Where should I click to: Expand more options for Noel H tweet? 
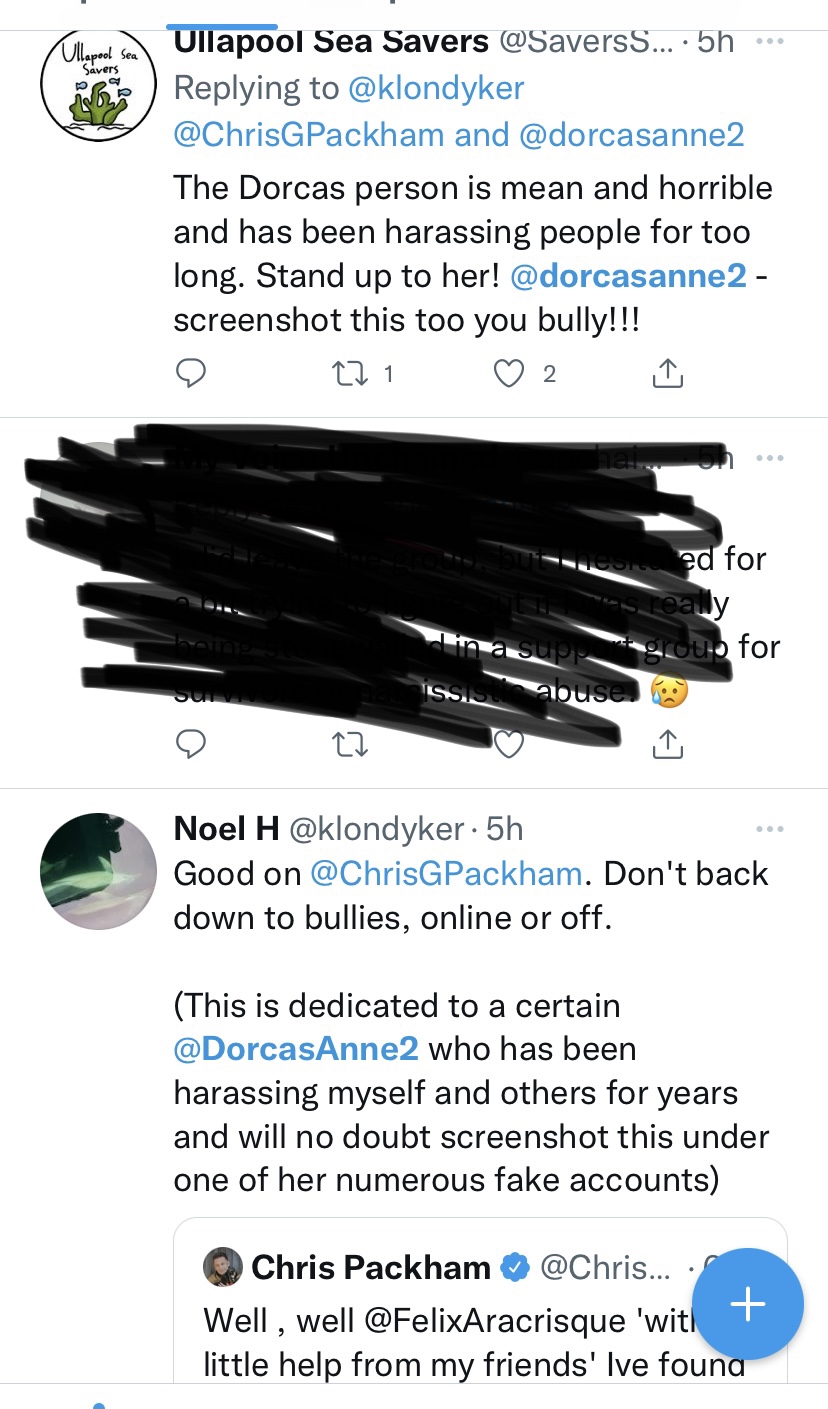point(770,829)
